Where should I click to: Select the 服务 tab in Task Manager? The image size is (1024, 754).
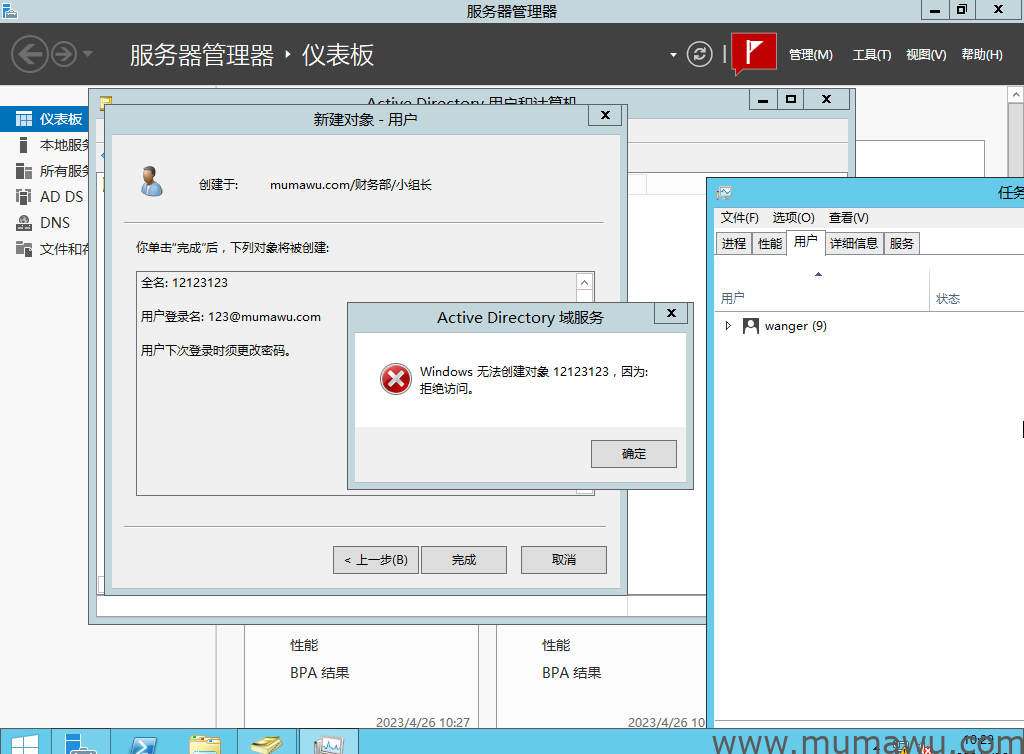901,242
